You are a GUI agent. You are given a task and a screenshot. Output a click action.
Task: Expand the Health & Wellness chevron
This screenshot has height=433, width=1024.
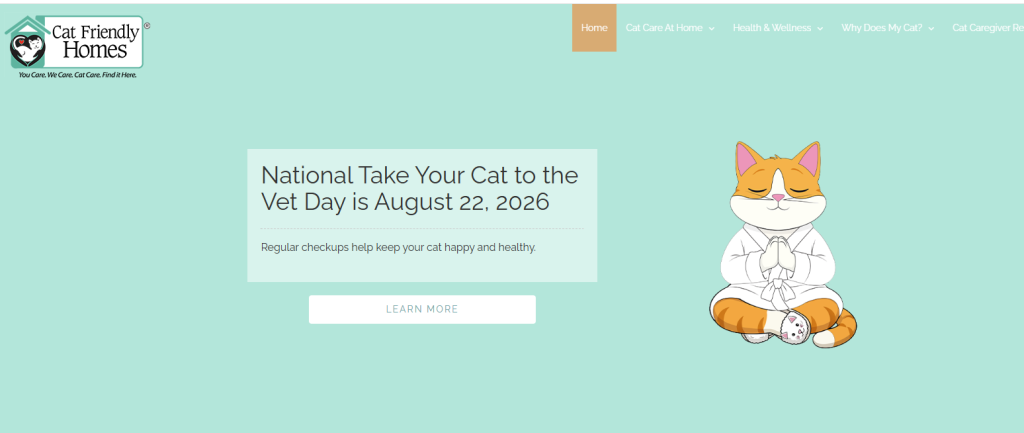click(820, 29)
